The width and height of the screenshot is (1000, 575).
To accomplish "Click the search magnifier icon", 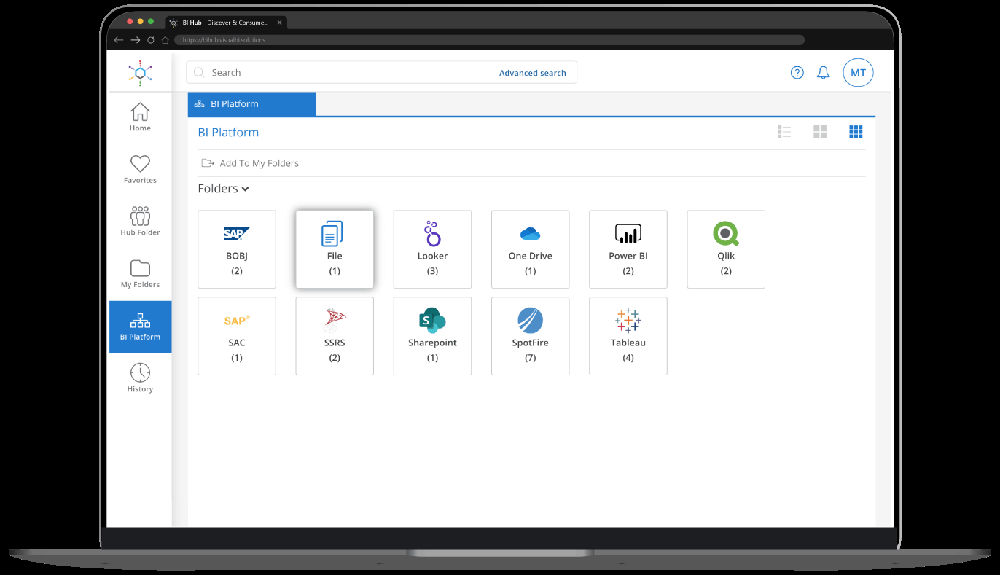I will coord(199,73).
